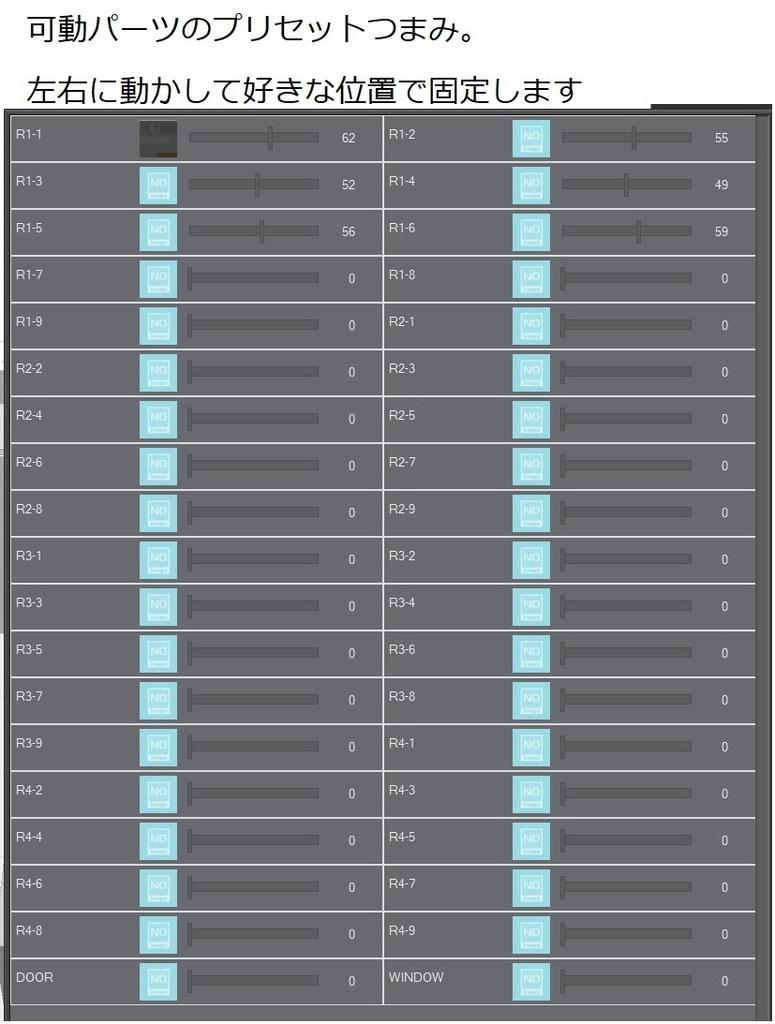Select the R3-1 NO image thumbnail icon

158,560
